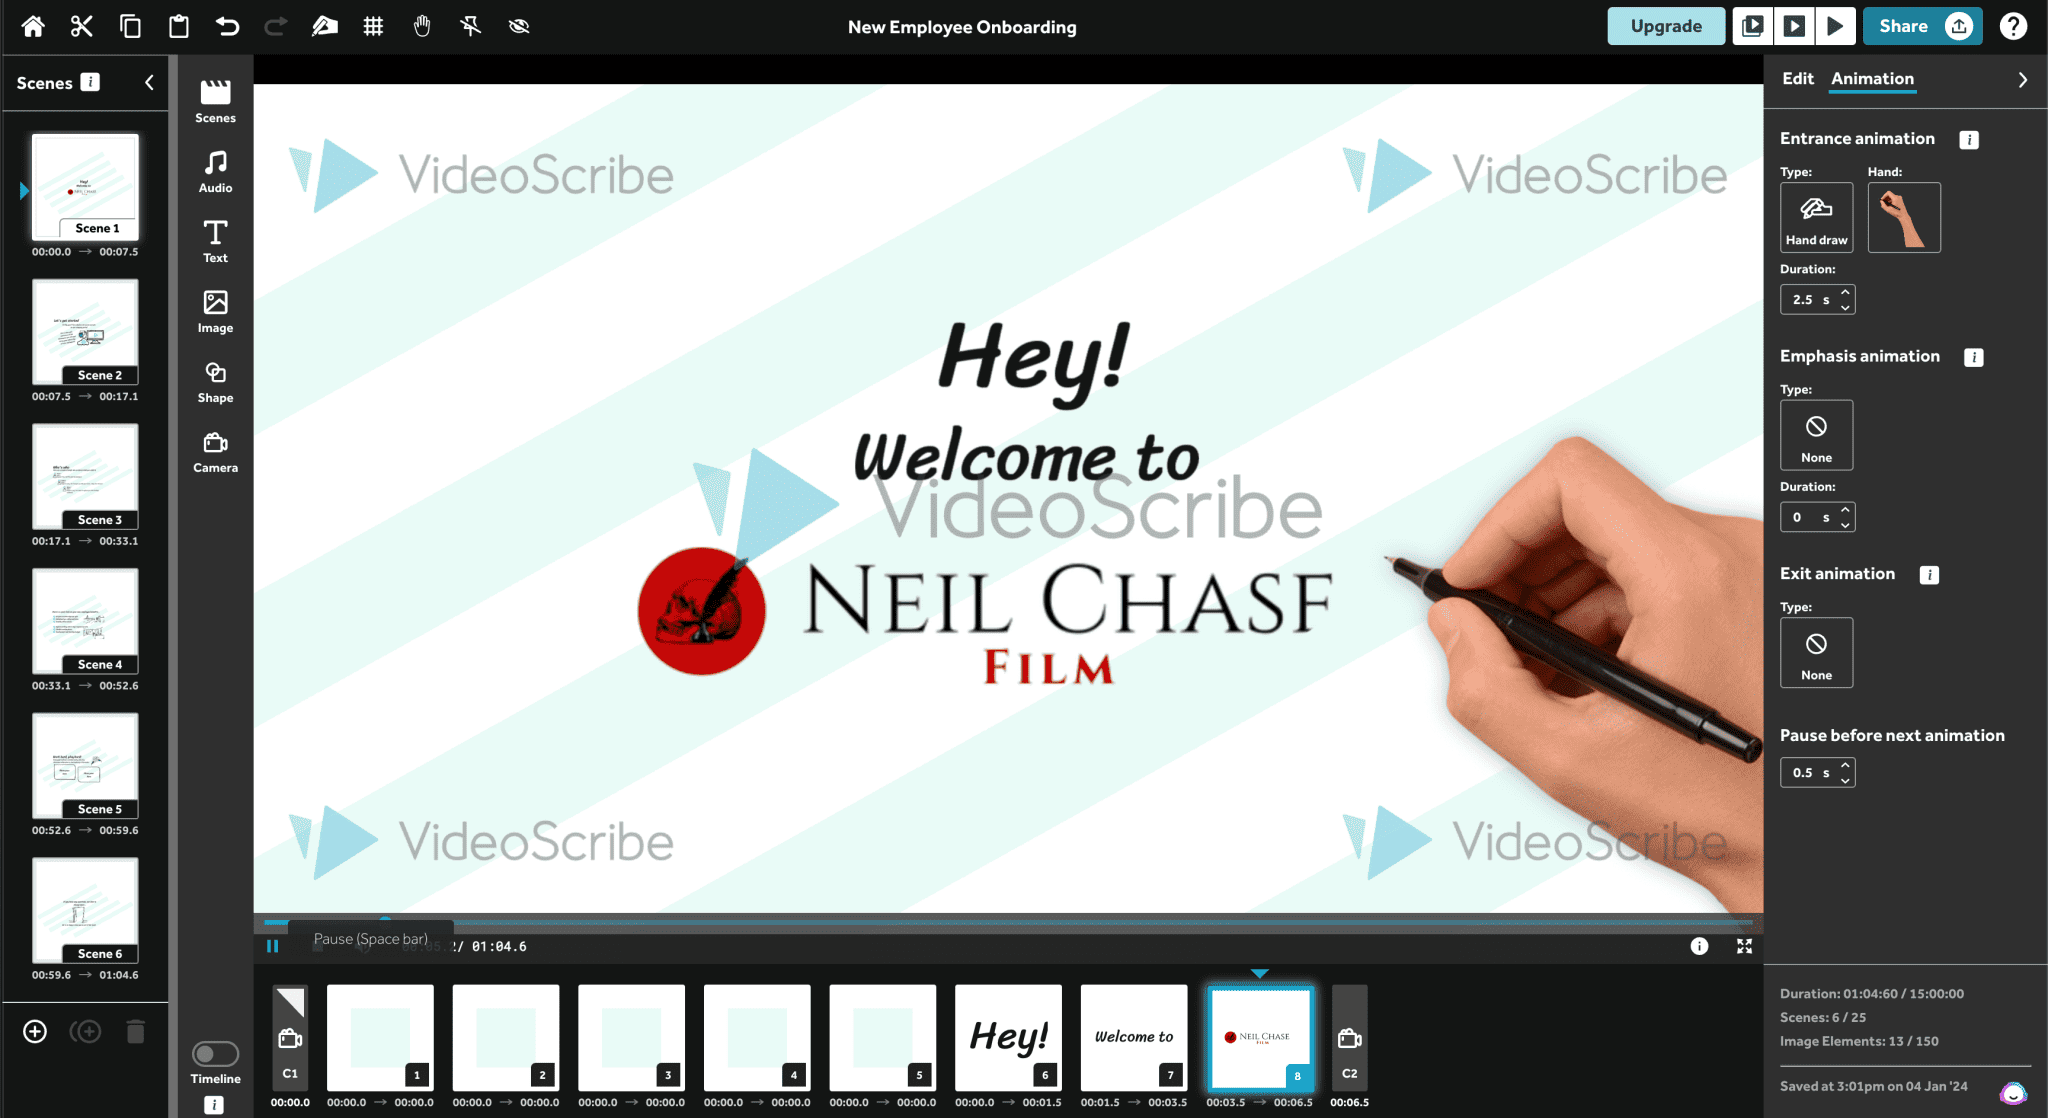
Task: Click the Redo arrow icon
Action: 276,26
